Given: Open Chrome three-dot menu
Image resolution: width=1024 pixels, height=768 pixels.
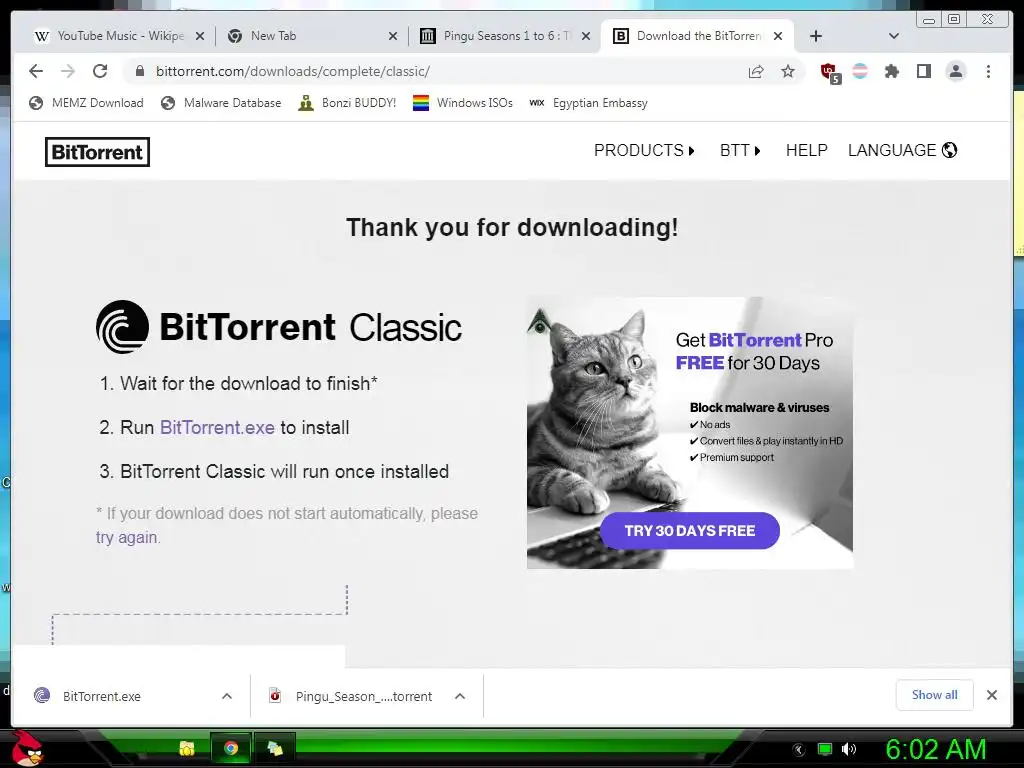Looking at the screenshot, I should [988, 71].
